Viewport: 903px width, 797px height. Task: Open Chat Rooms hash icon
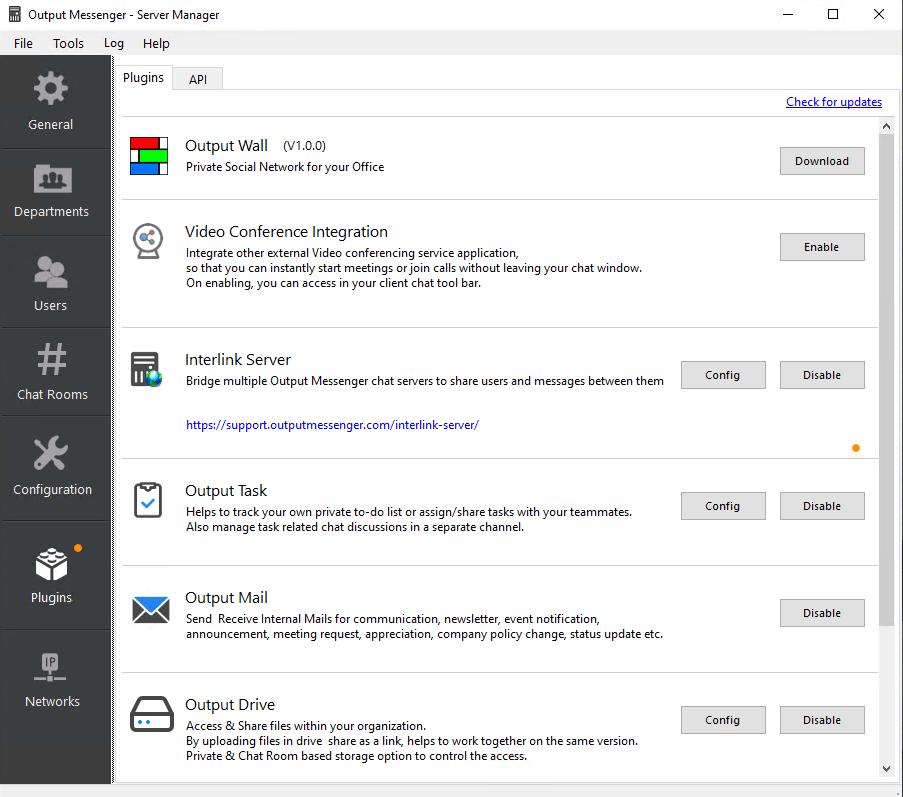coord(52,359)
